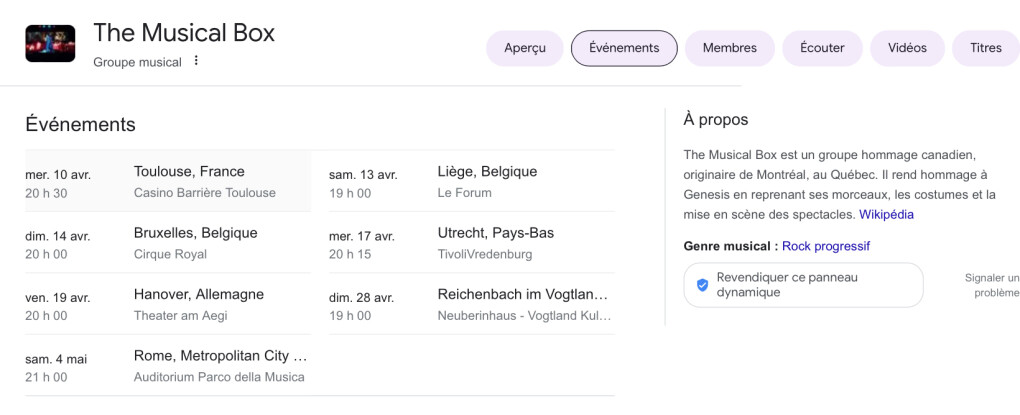
Task: Click the three-dot more options icon
Action: coord(196,60)
